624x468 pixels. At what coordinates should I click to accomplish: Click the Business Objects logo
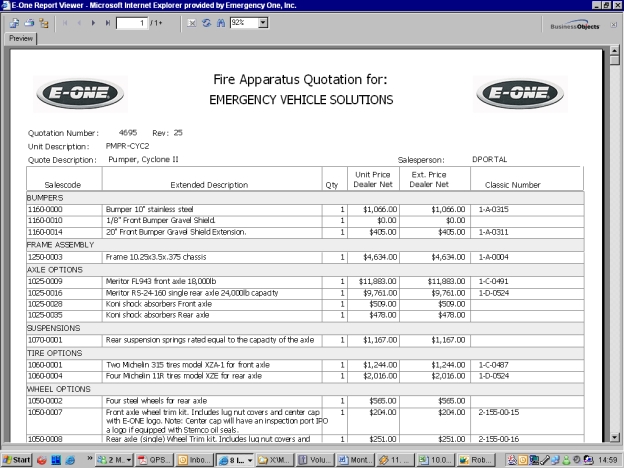tap(575, 25)
